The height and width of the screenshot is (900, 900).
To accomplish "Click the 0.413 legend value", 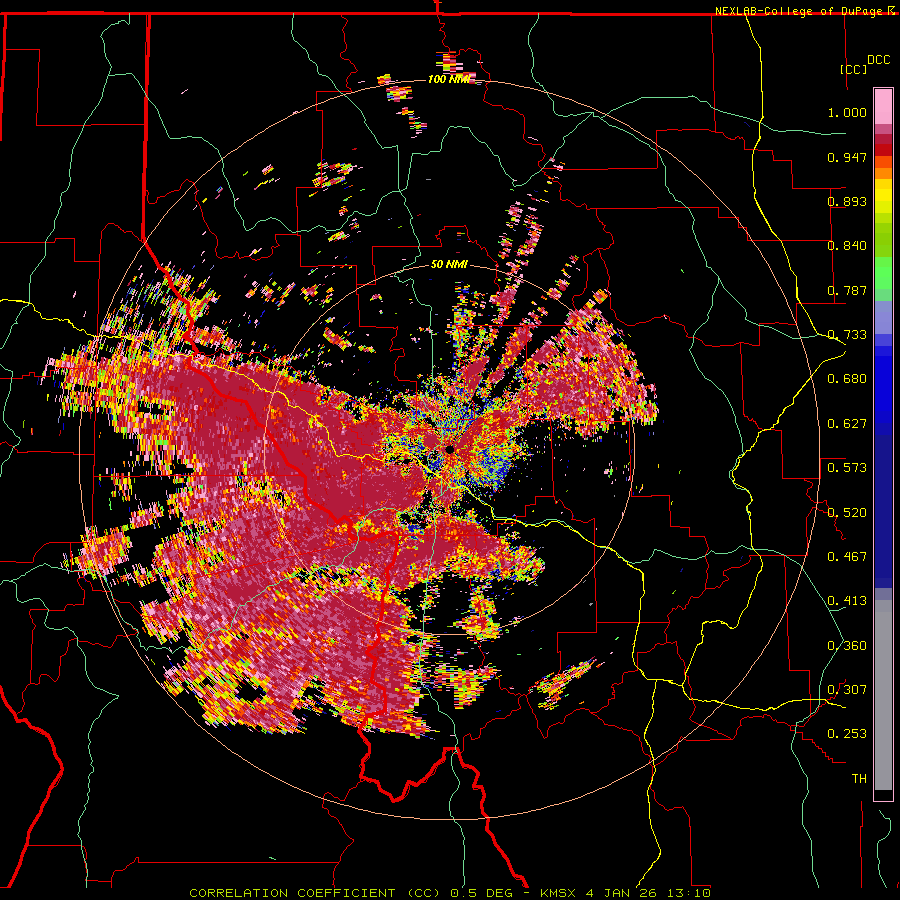I will point(847,601).
